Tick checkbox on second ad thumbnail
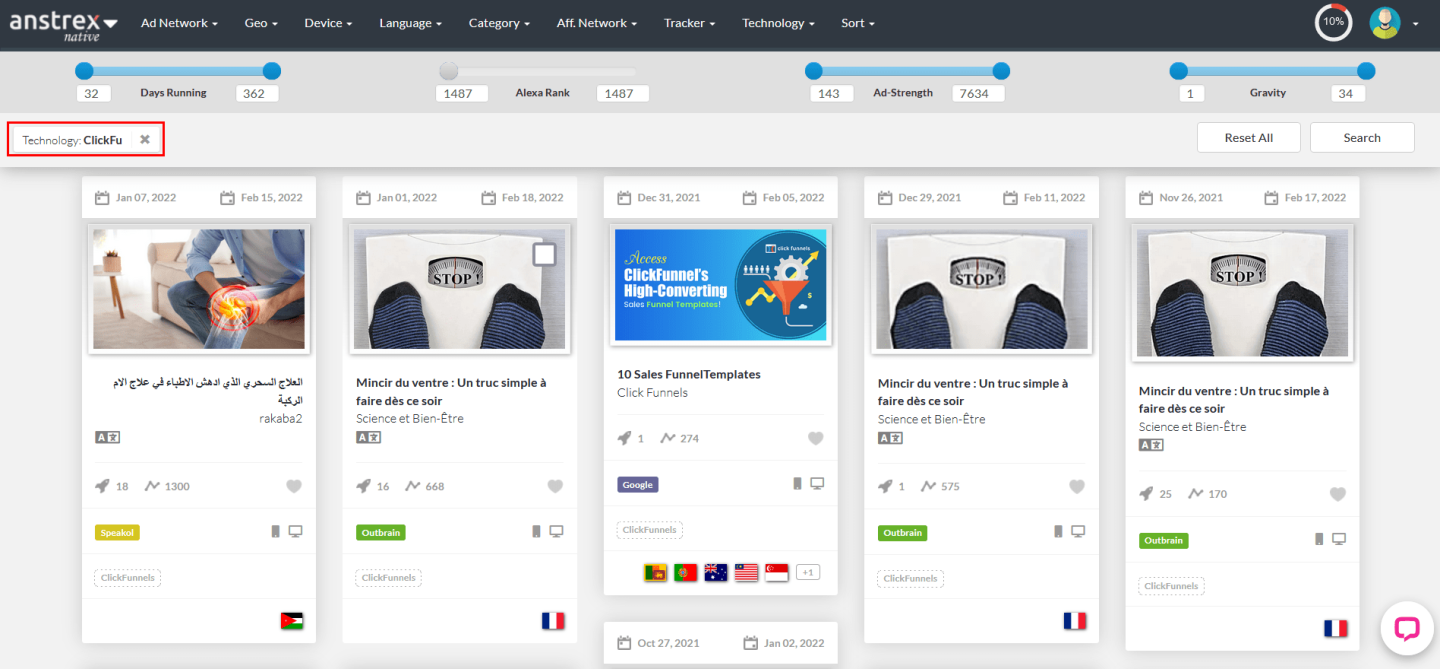1440x669 pixels. point(544,255)
